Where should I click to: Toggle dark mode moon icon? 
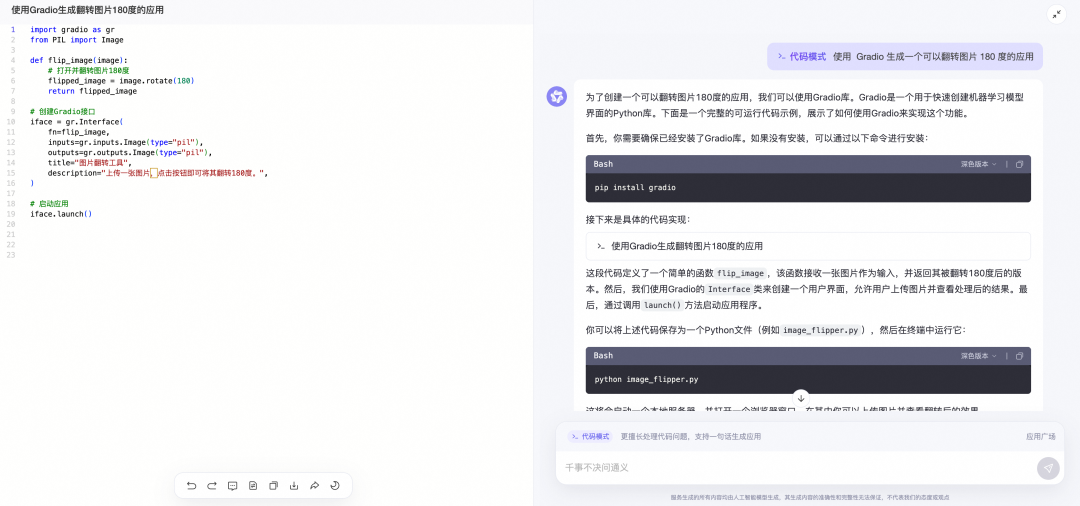coord(335,485)
